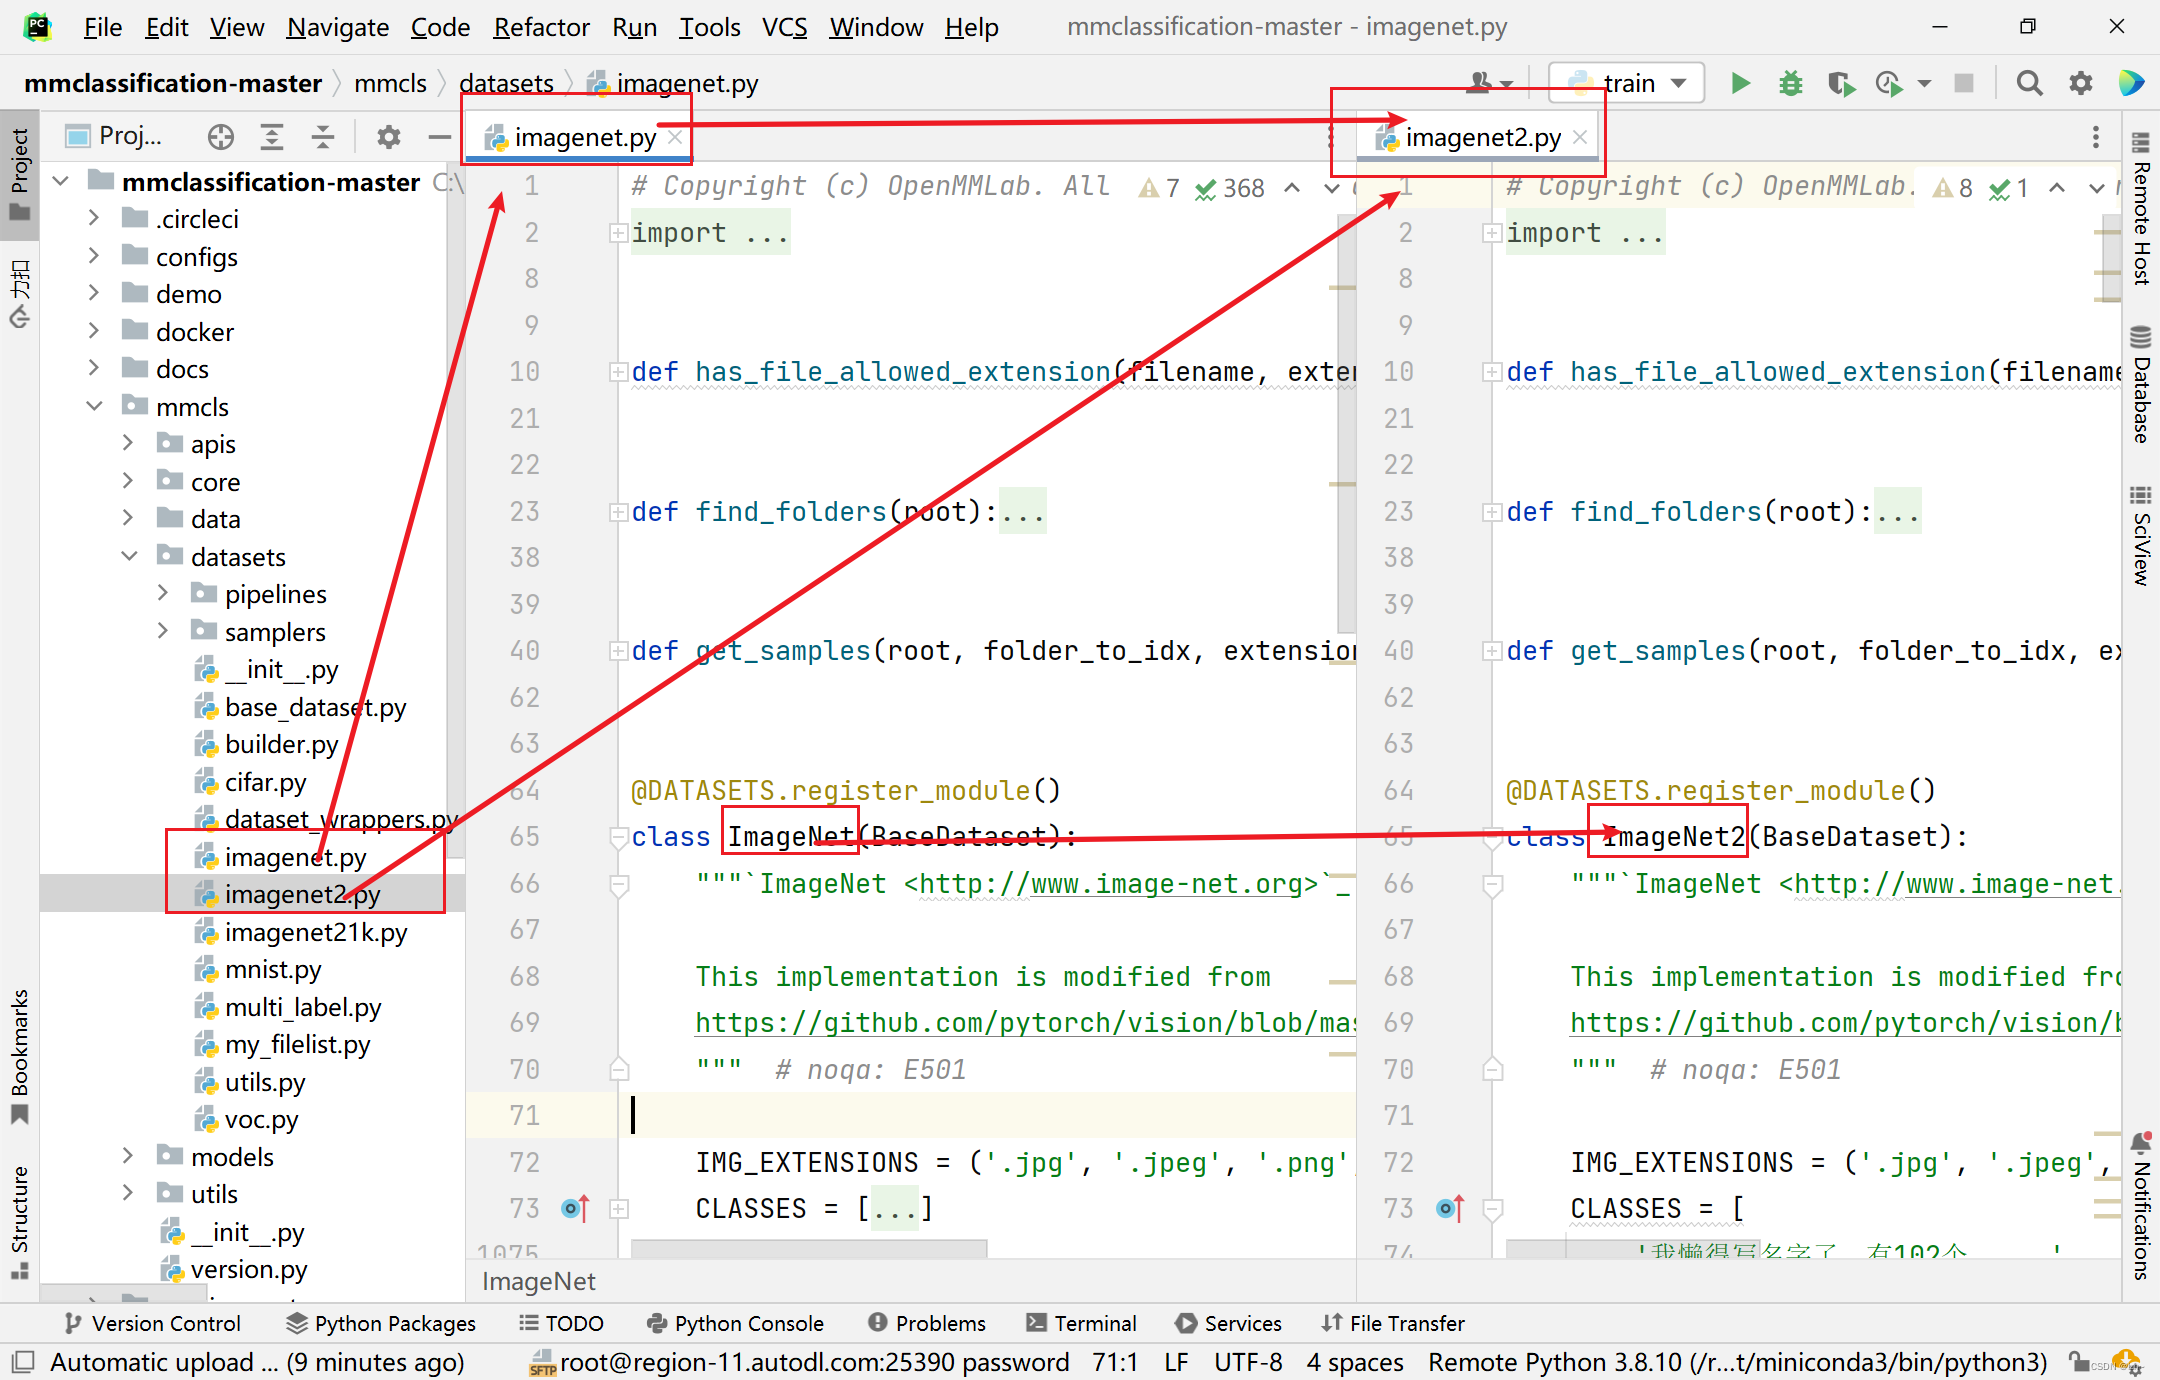Screen dimensions: 2160x1380
Task: Close the imagenet.py editor tab
Action: pos(675,137)
